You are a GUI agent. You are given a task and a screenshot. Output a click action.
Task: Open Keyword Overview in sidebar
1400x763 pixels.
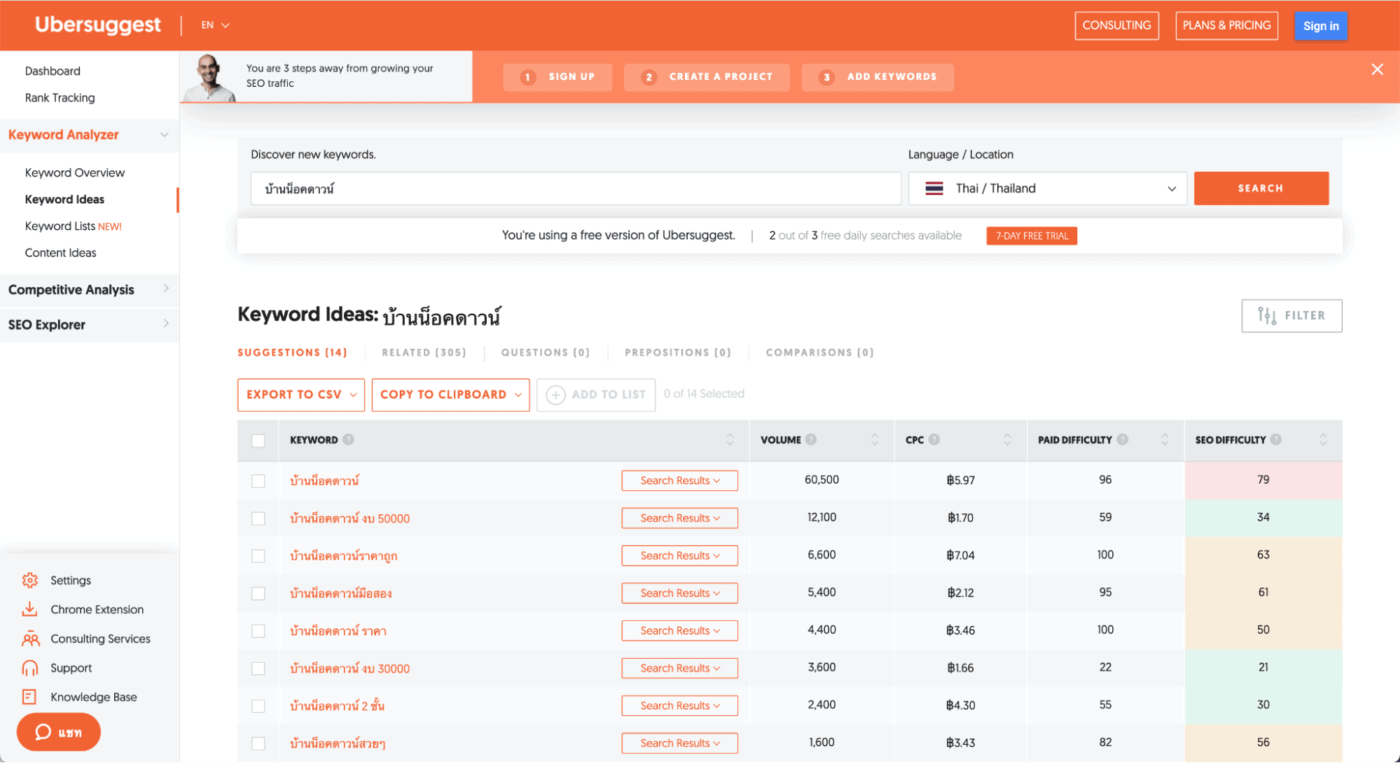tap(75, 173)
